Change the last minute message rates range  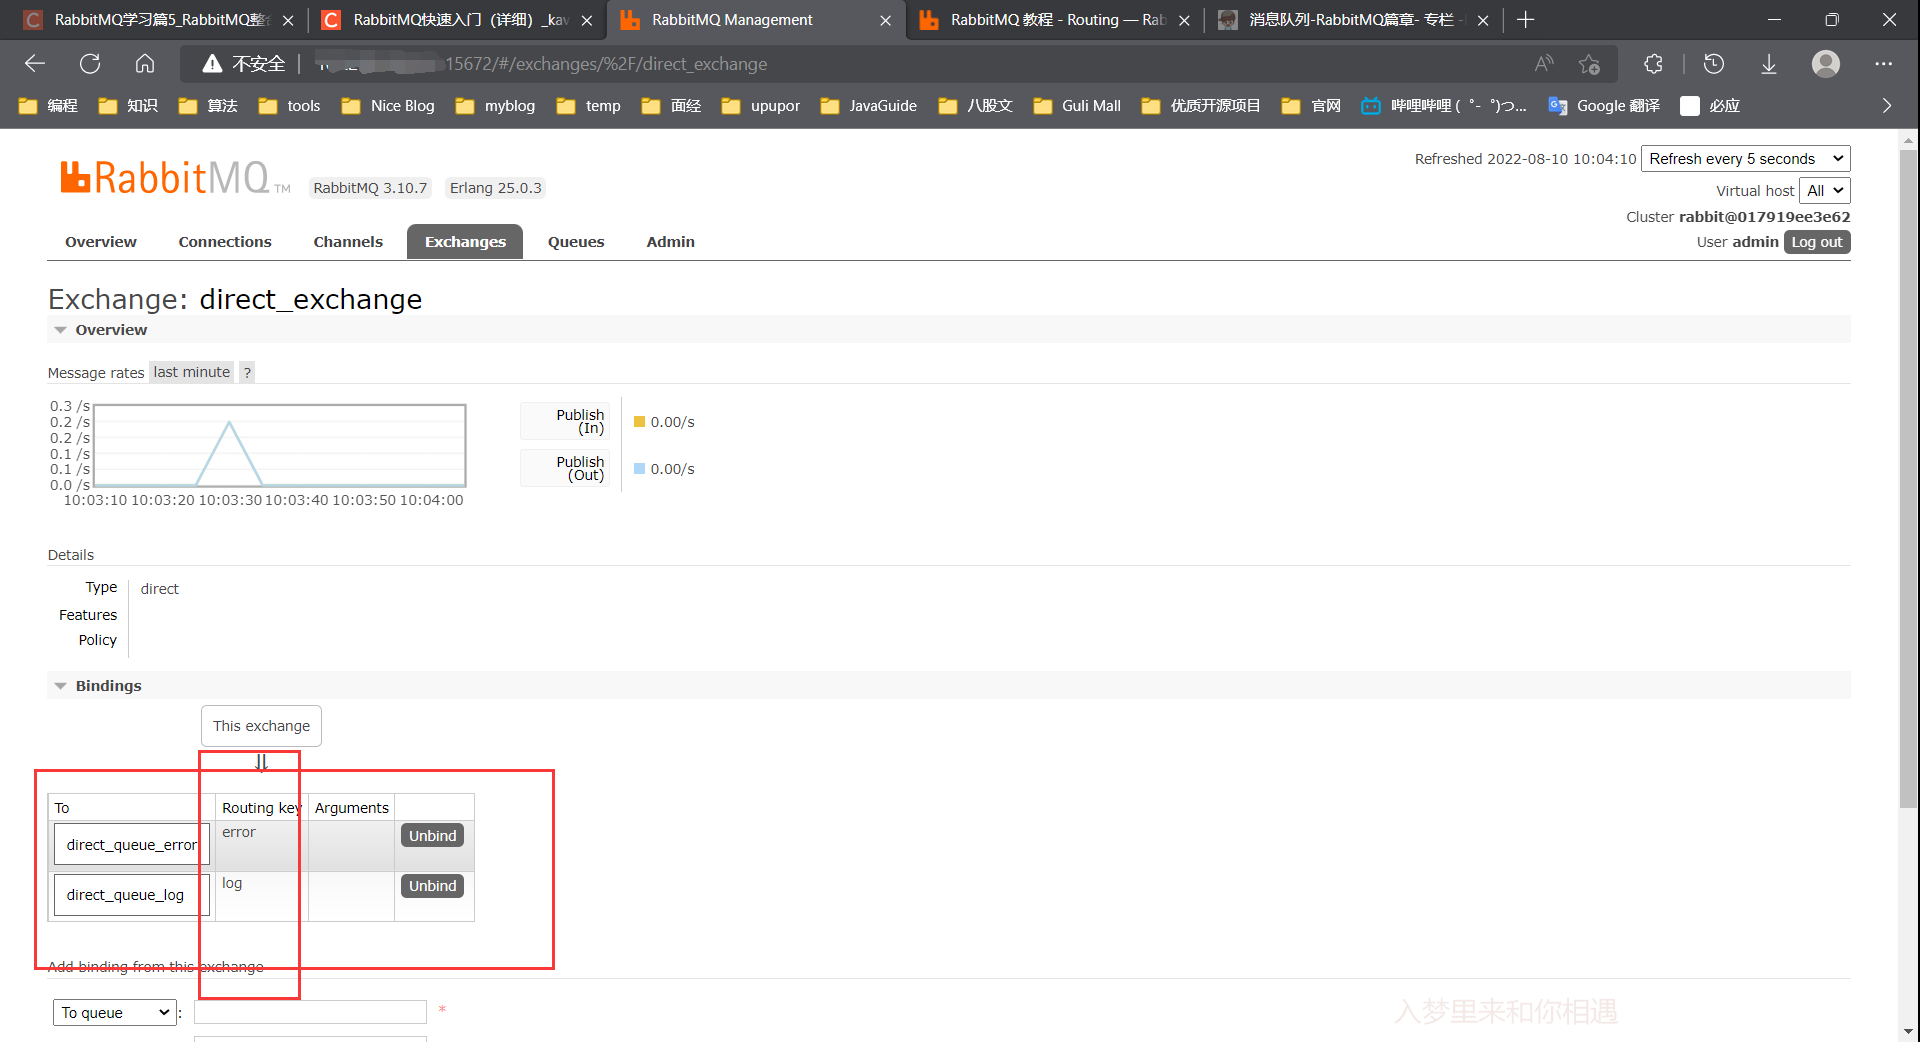coord(192,372)
